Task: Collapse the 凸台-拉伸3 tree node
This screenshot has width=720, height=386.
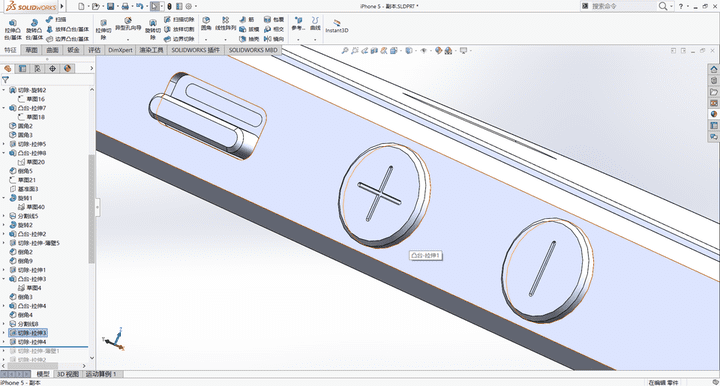Action: coord(4,279)
